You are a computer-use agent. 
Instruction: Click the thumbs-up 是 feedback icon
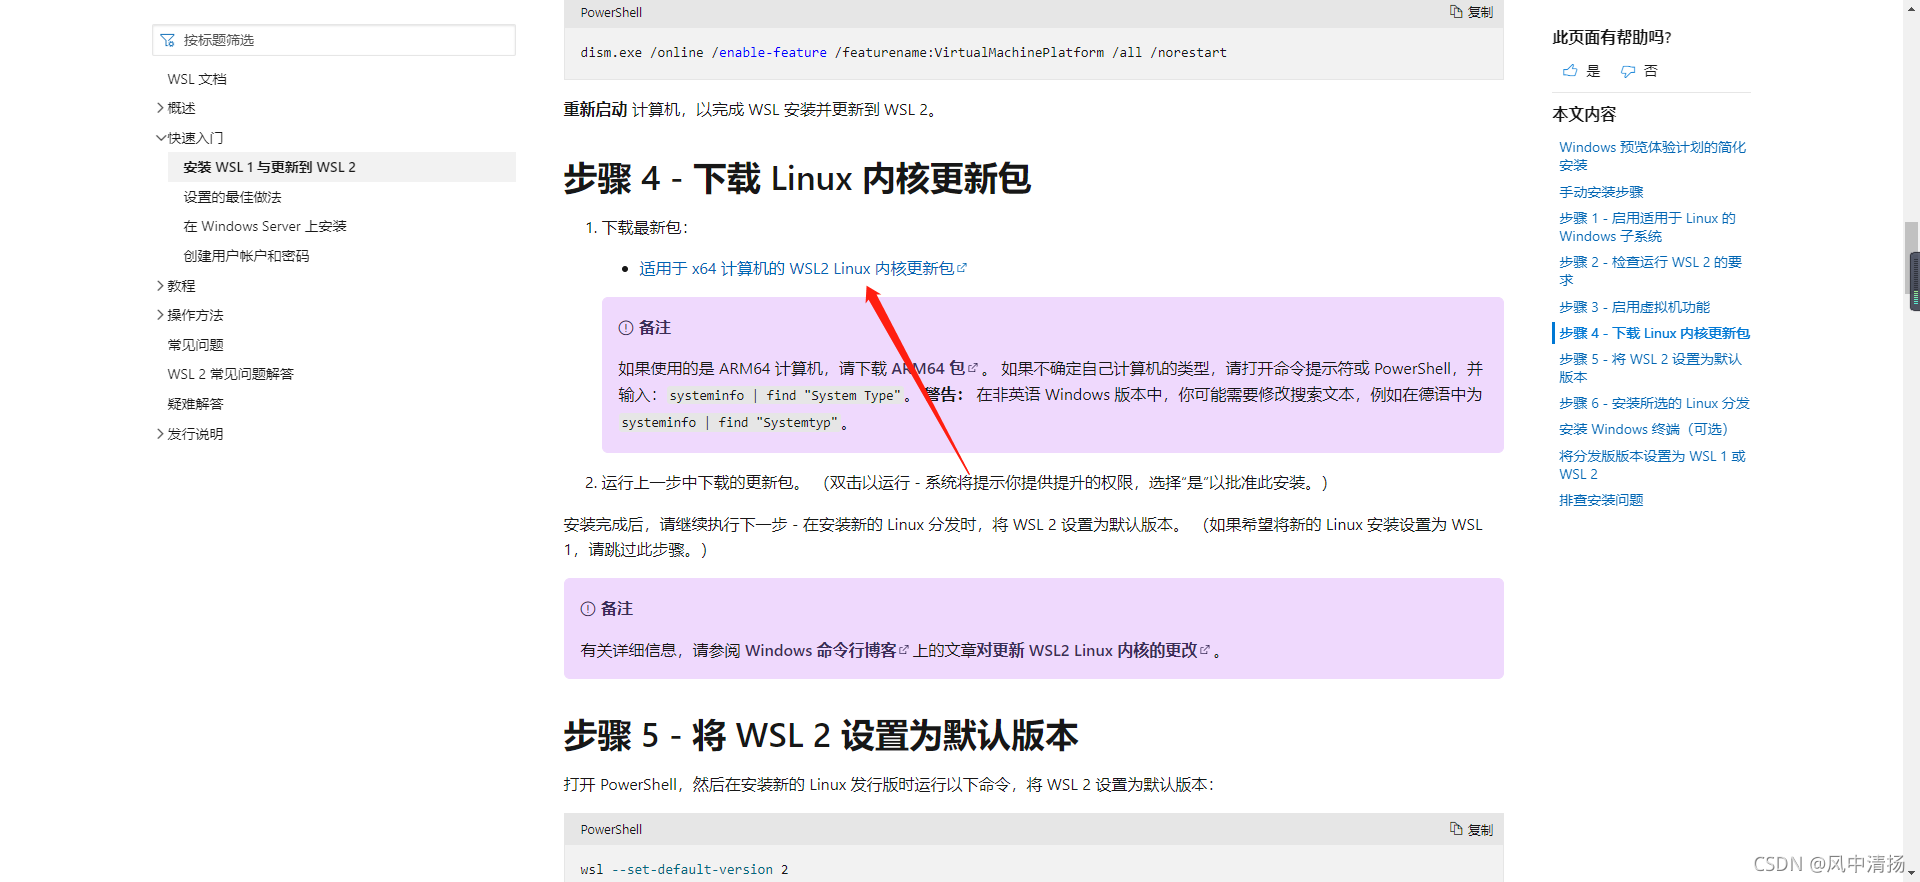point(1570,71)
